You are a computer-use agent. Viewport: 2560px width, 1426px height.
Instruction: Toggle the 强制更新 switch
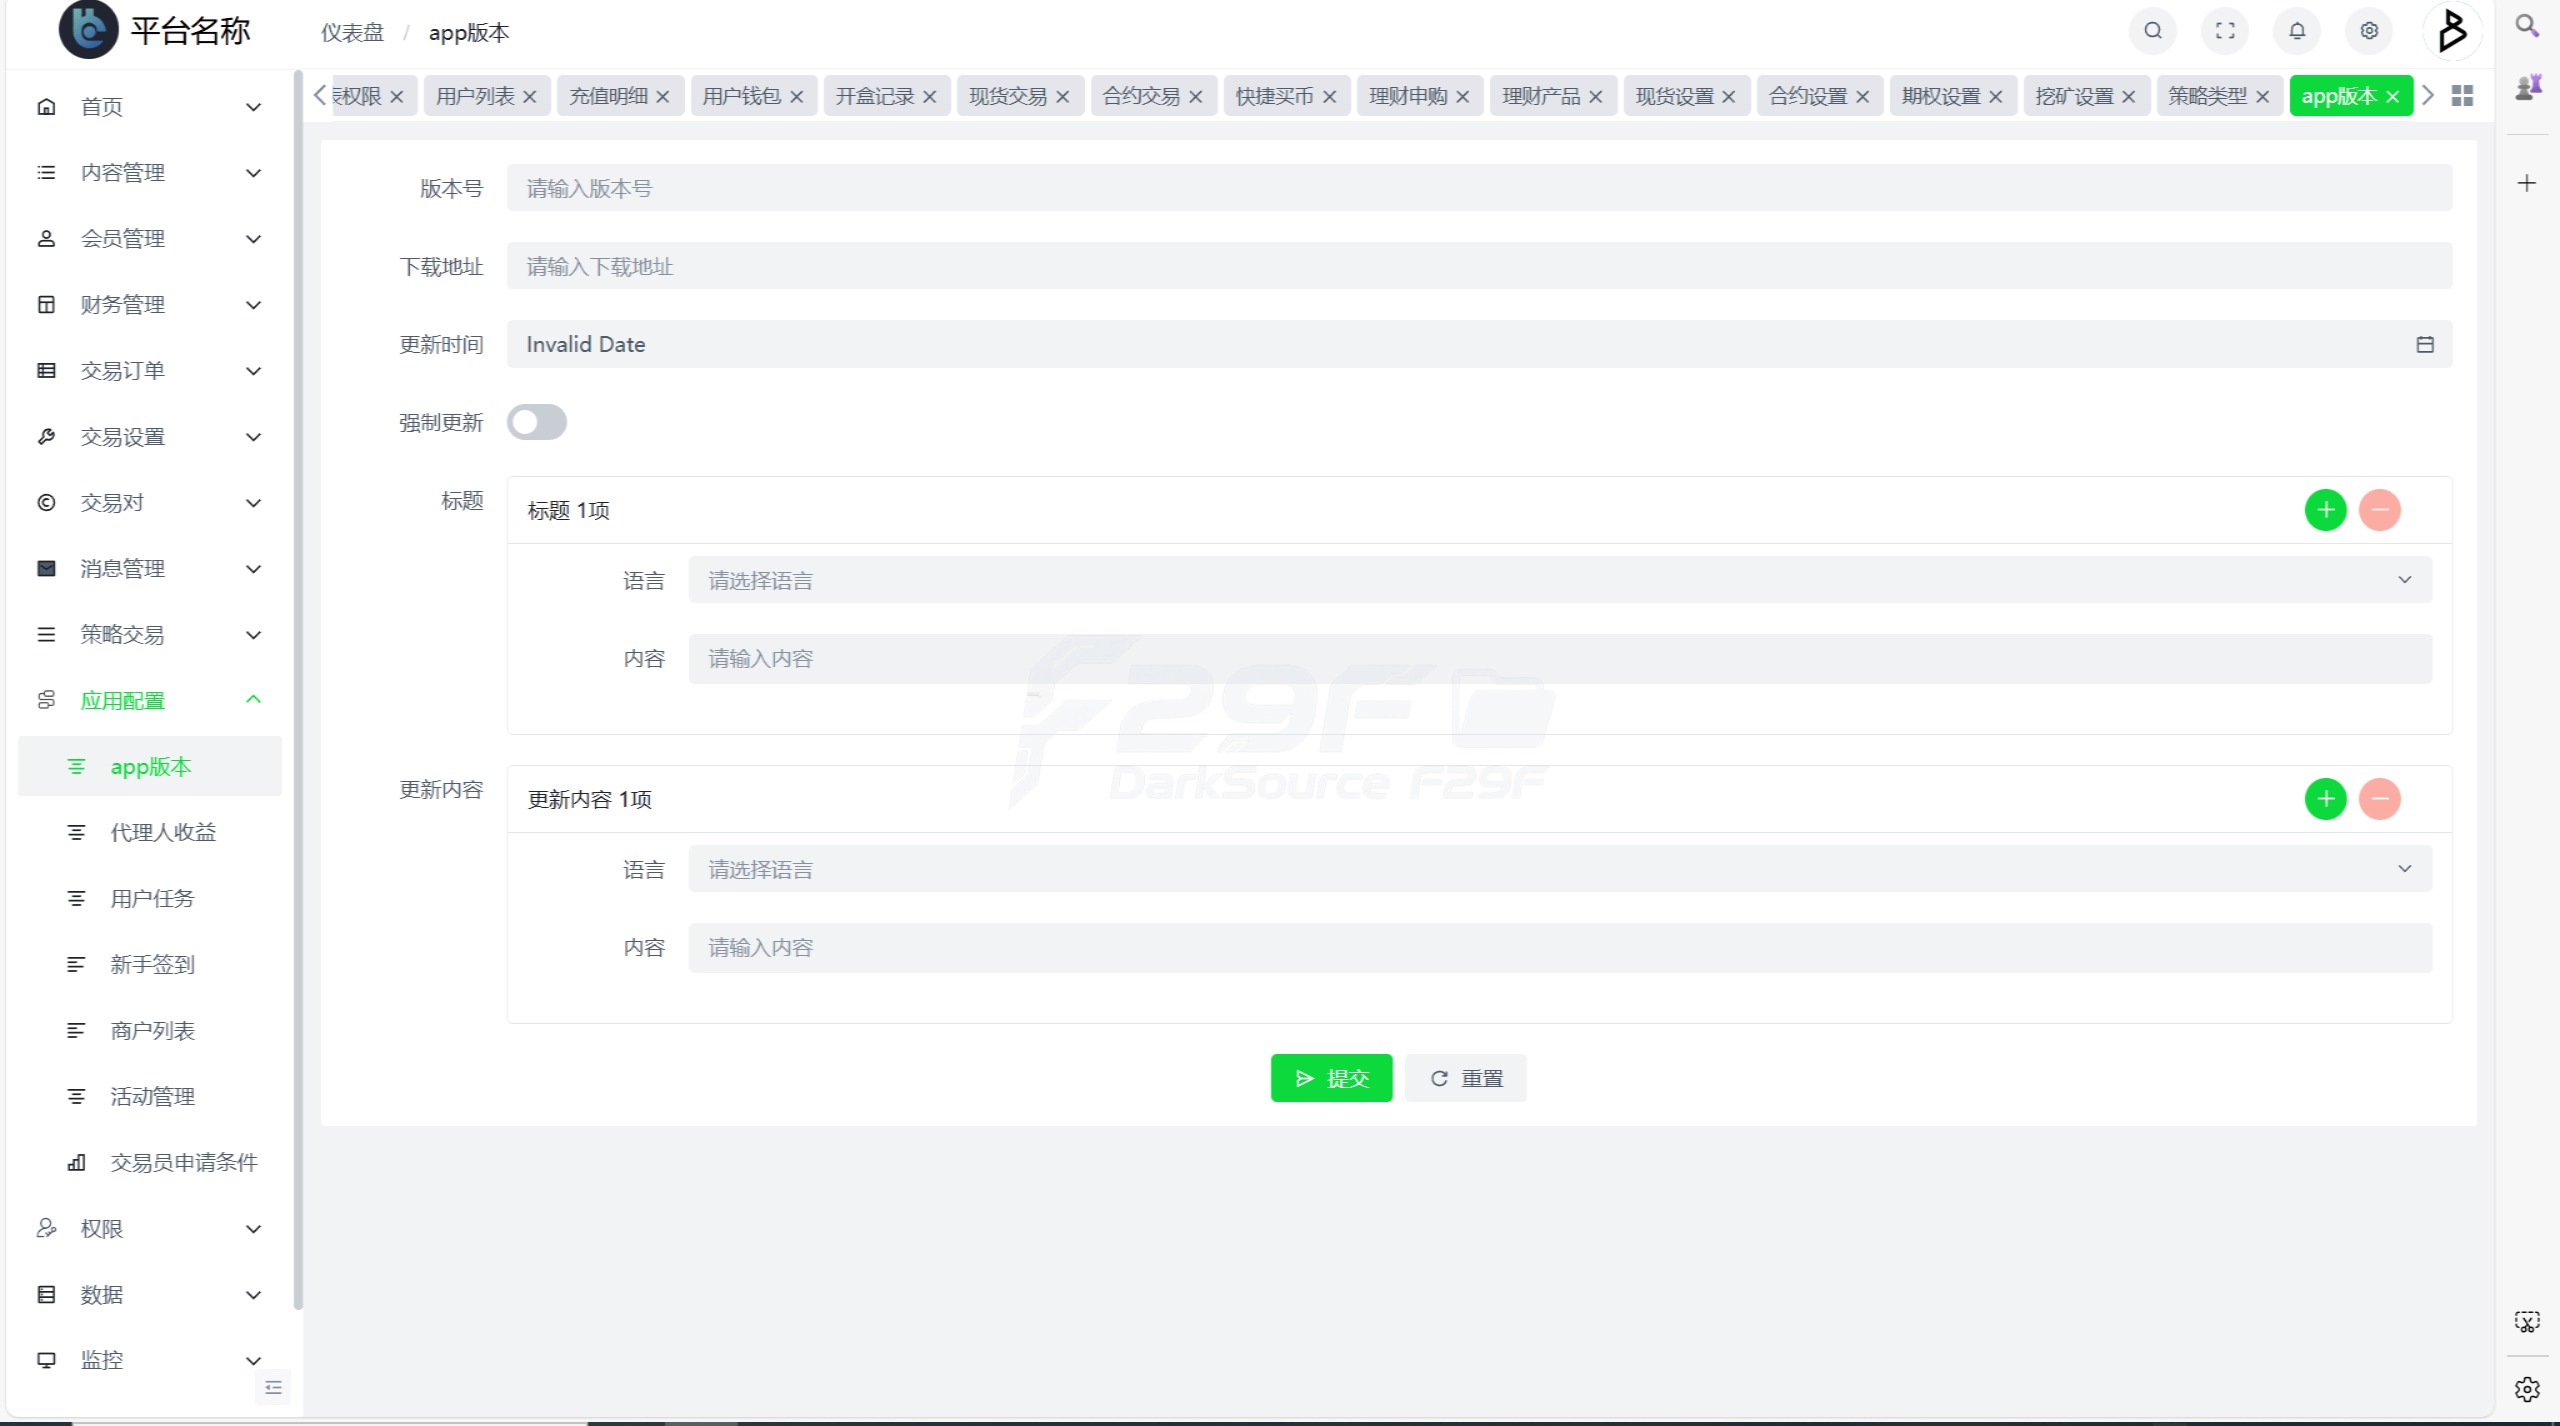pyautogui.click(x=537, y=422)
